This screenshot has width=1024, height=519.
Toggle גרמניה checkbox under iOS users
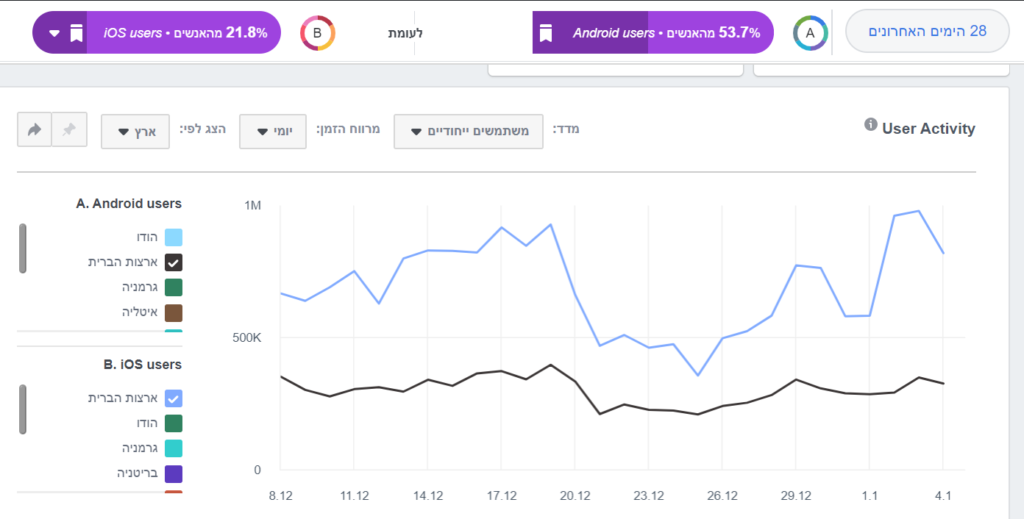(174, 448)
